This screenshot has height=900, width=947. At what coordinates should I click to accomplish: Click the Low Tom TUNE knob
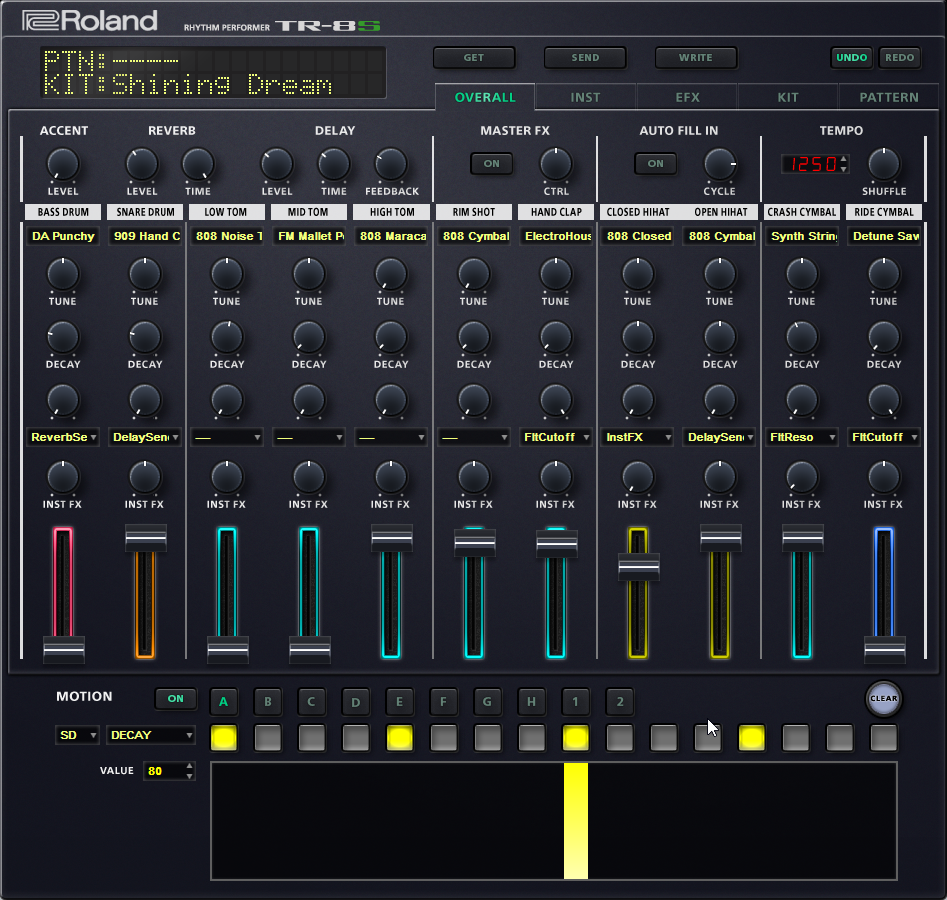click(x=227, y=275)
